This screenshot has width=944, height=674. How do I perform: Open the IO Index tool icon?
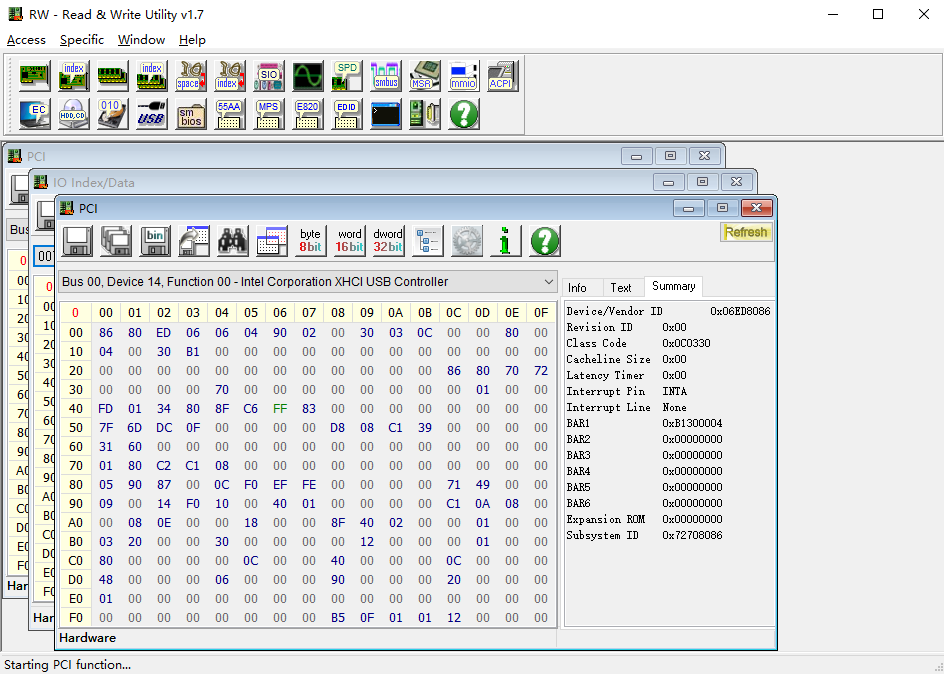pyautogui.click(x=229, y=76)
